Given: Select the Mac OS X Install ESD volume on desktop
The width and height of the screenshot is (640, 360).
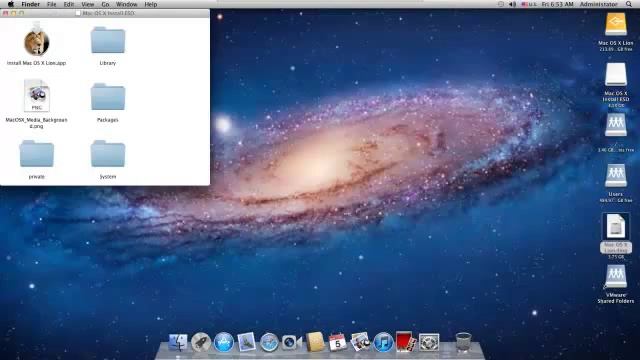Looking at the screenshot, I should [616, 75].
